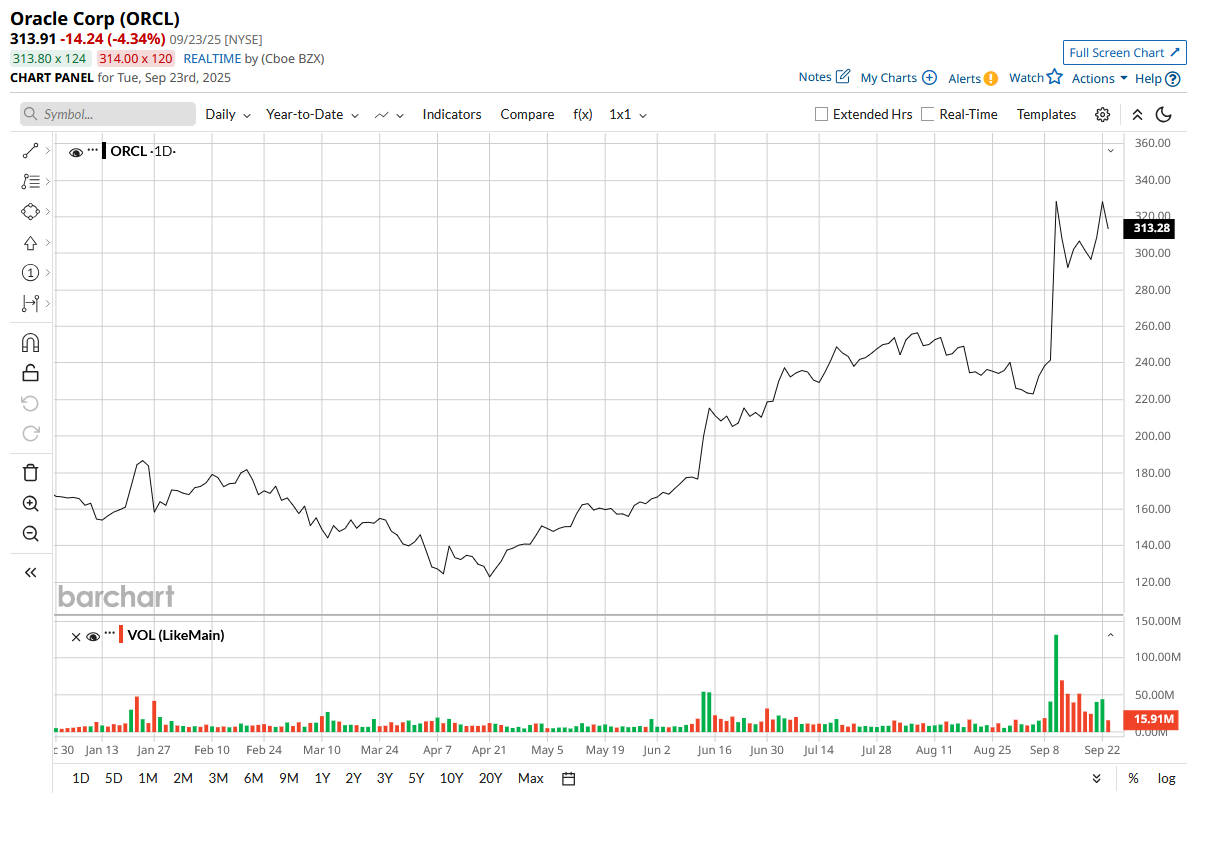
Task: Enable the Real-Time checkbox
Action: tap(928, 114)
